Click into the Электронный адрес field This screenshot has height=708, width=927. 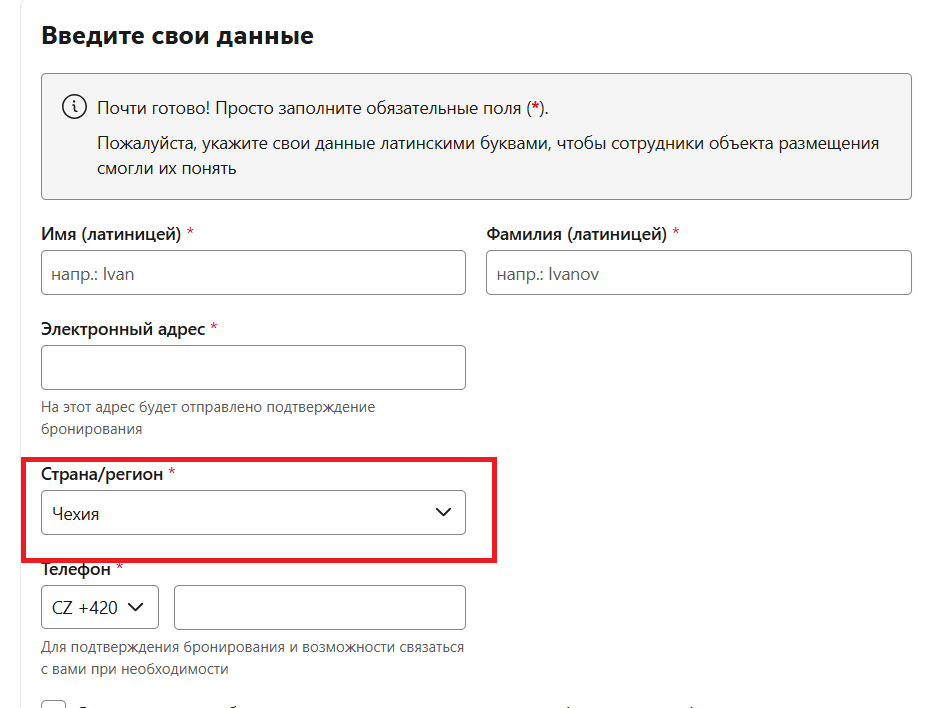(x=253, y=368)
